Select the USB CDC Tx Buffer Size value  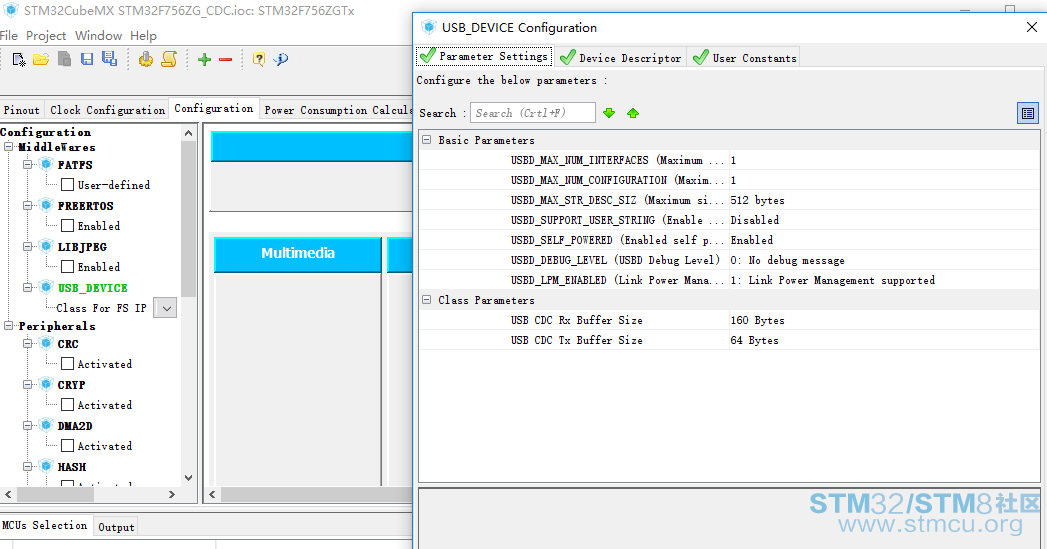pos(885,340)
